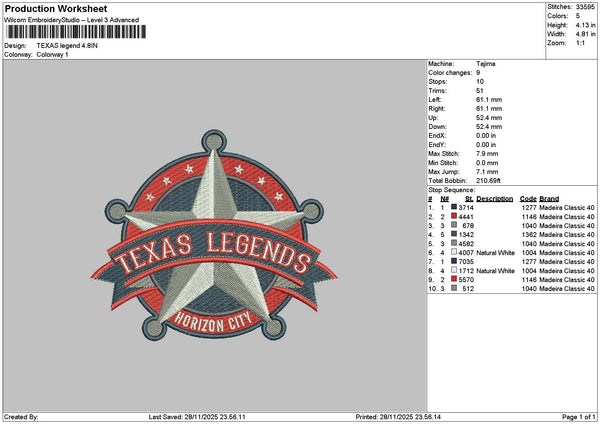Select the swatch next to 1342 stitches
The image size is (600, 424).
[x=454, y=234]
